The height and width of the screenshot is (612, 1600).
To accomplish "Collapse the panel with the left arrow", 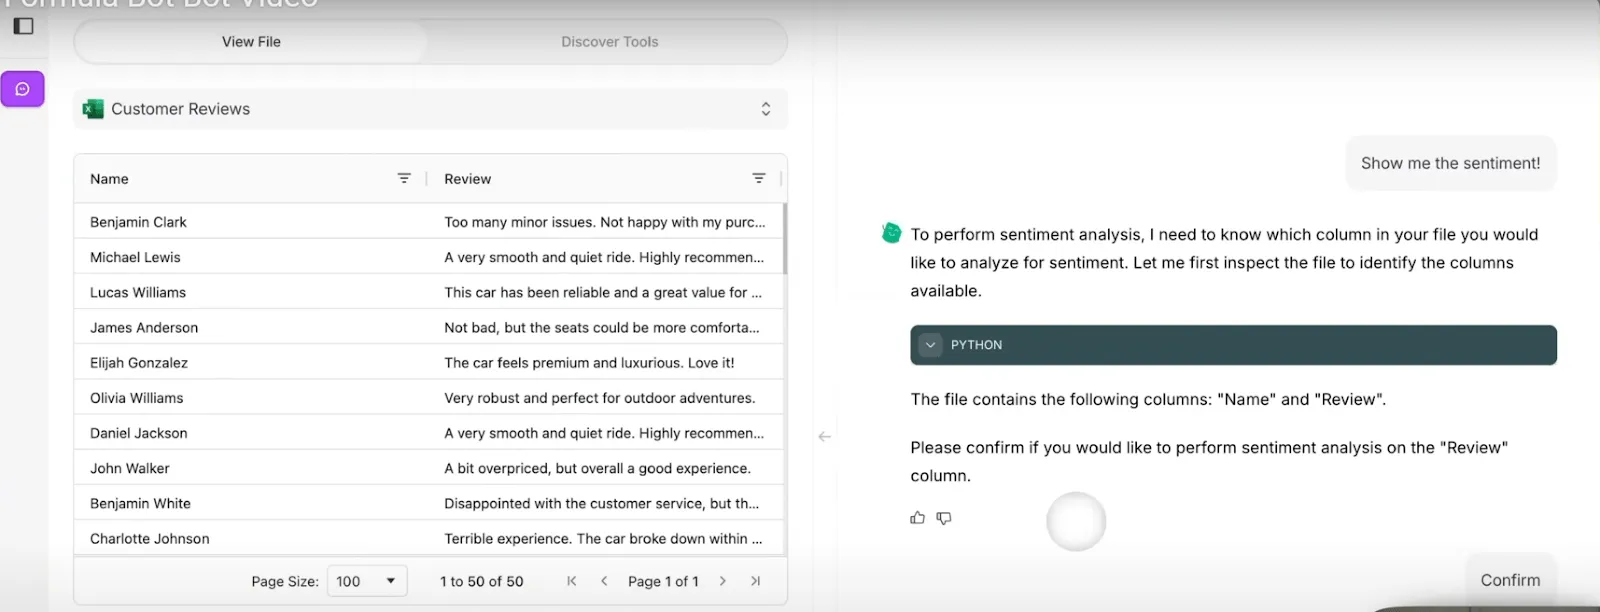I will [x=824, y=436].
